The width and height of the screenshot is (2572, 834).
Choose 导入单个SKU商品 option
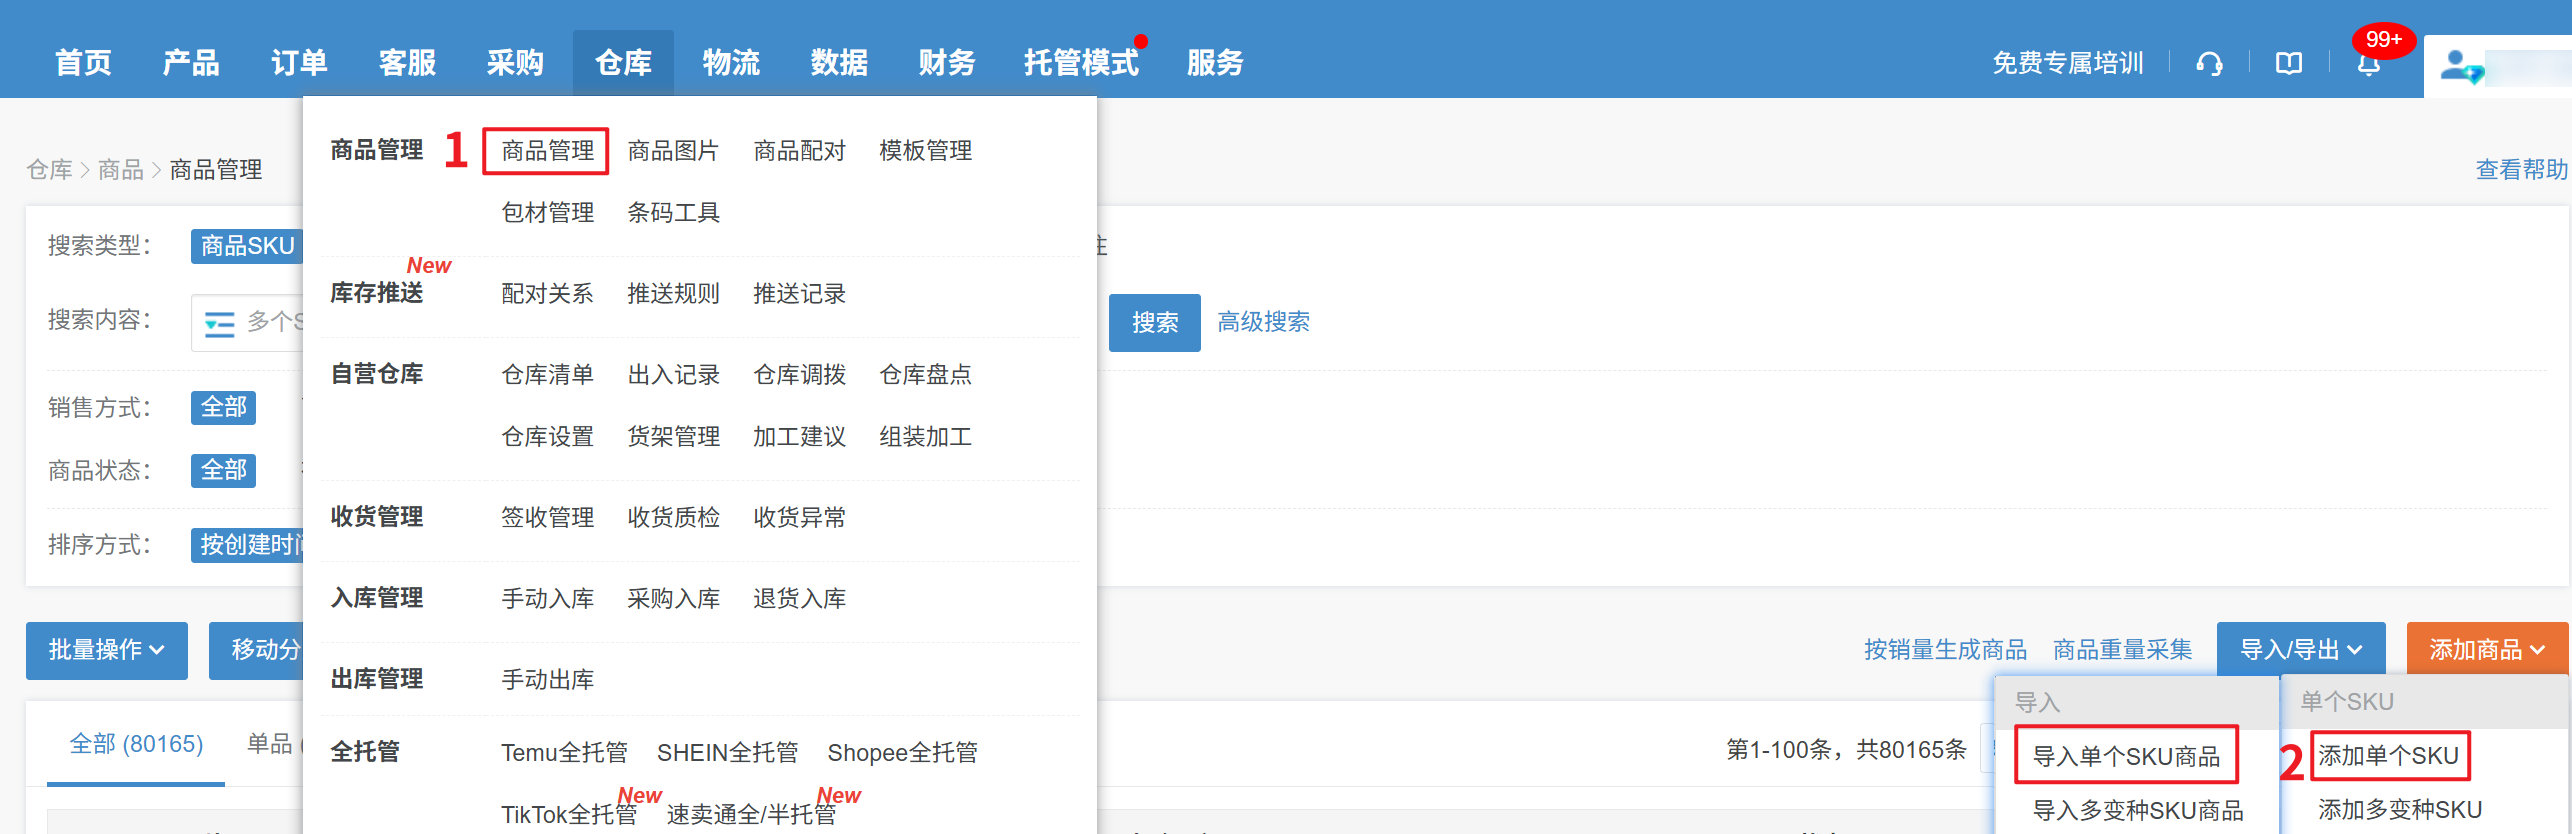pos(2126,756)
